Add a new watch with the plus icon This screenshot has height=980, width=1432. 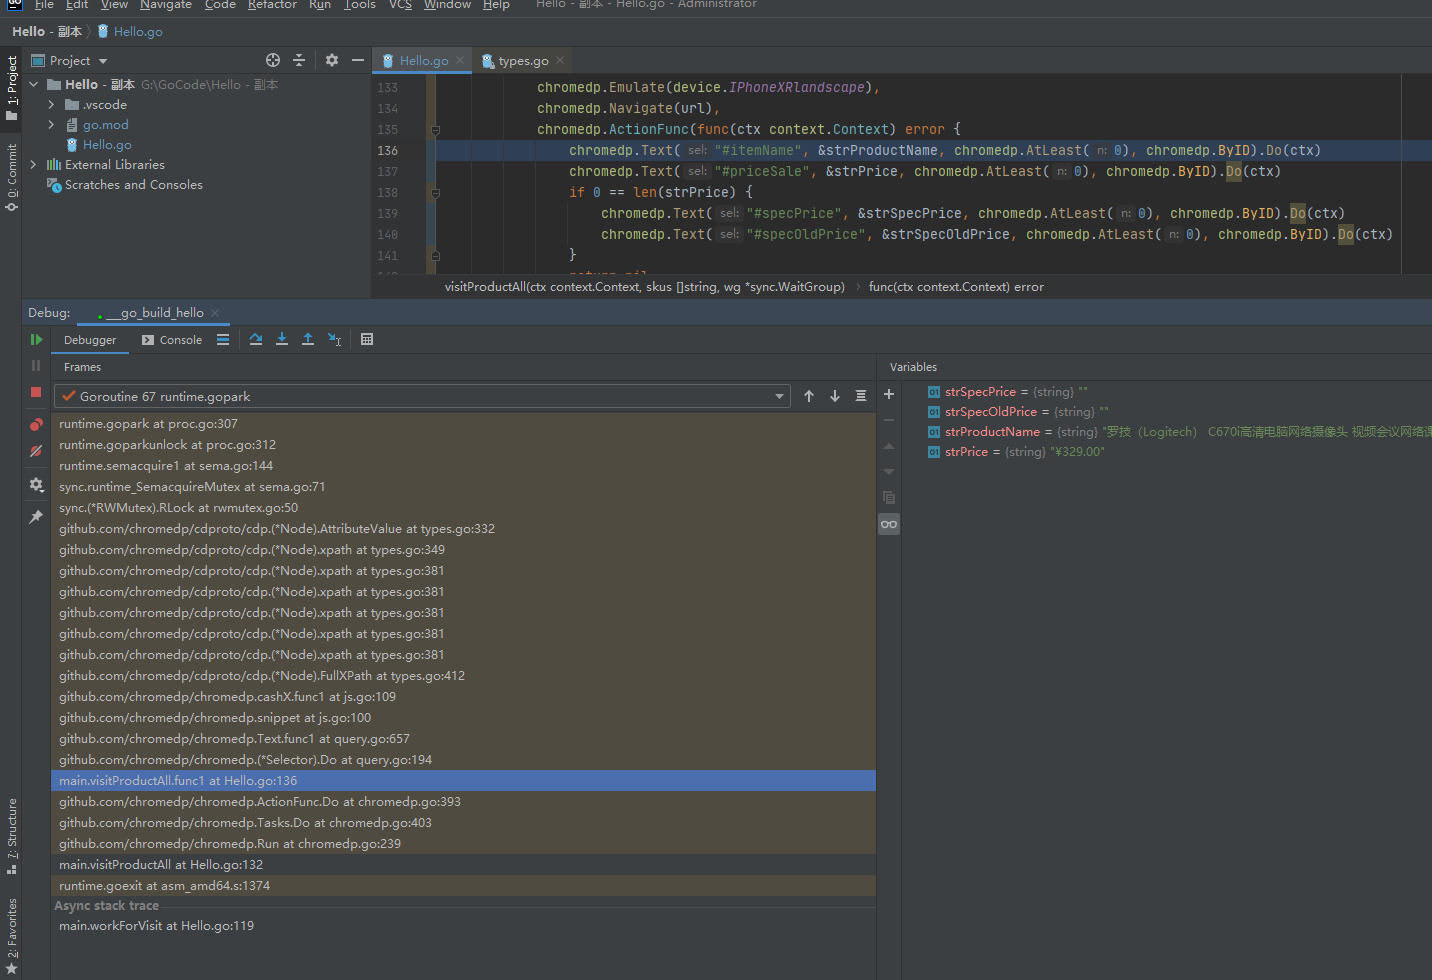889,394
